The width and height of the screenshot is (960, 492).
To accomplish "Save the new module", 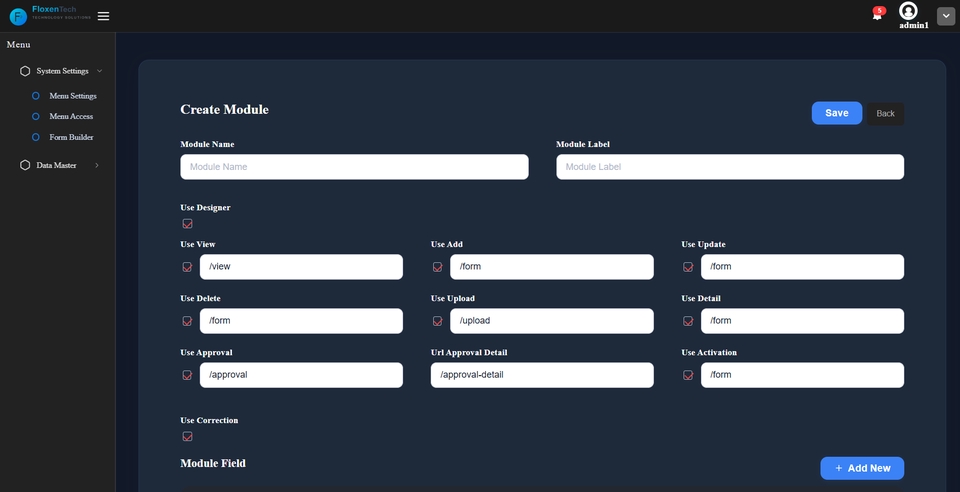I will (x=837, y=113).
